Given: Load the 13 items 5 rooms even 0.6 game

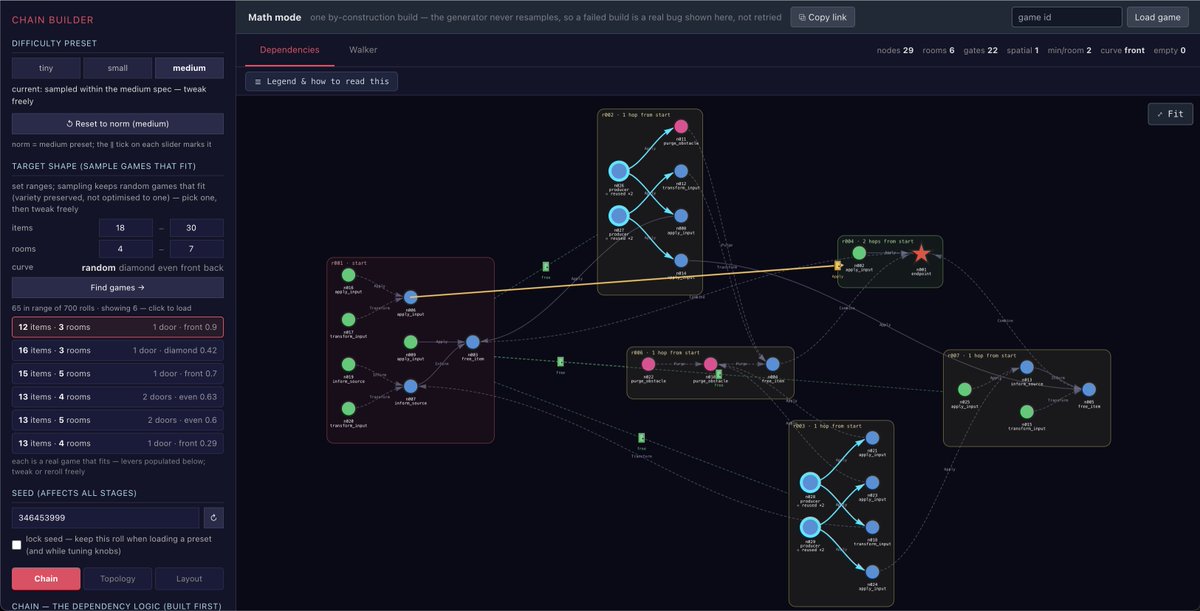Looking at the screenshot, I should click(x=118, y=420).
